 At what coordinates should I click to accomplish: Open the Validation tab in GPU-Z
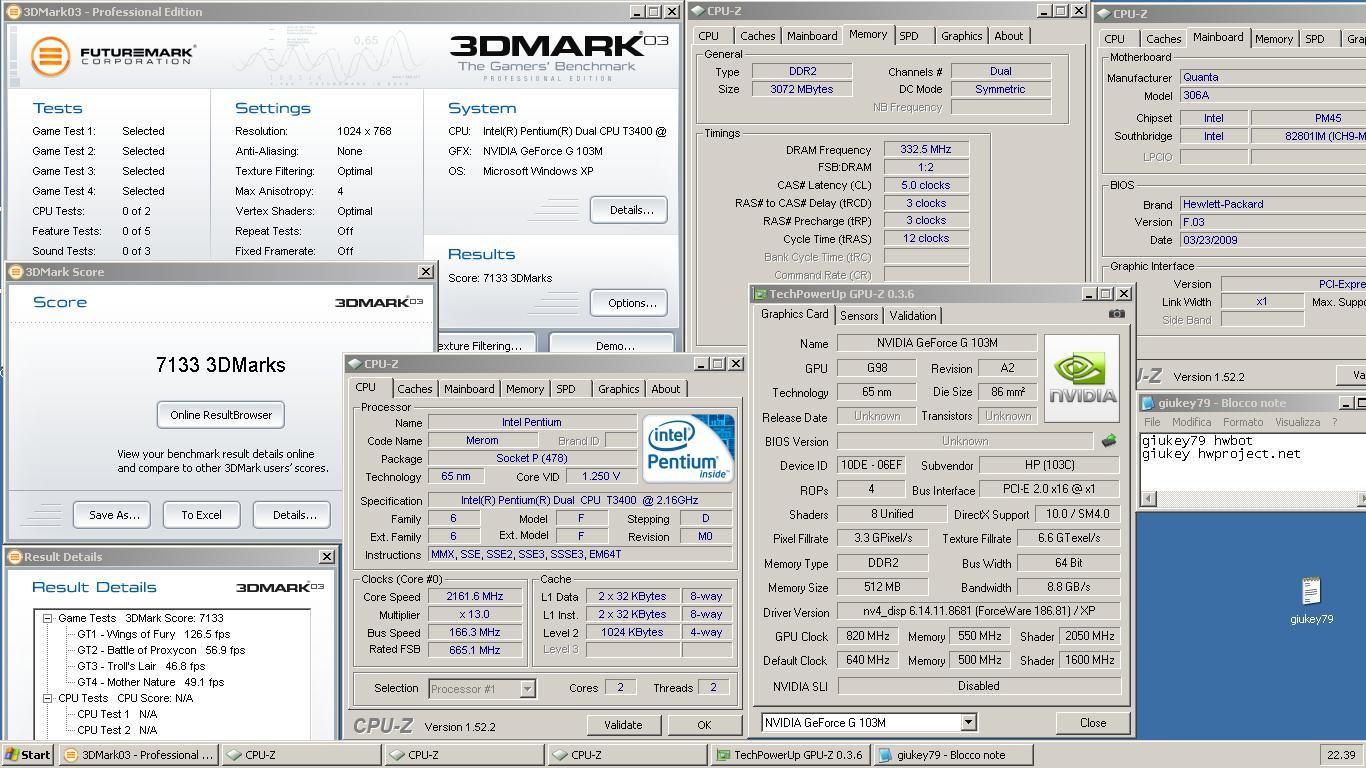[x=913, y=316]
